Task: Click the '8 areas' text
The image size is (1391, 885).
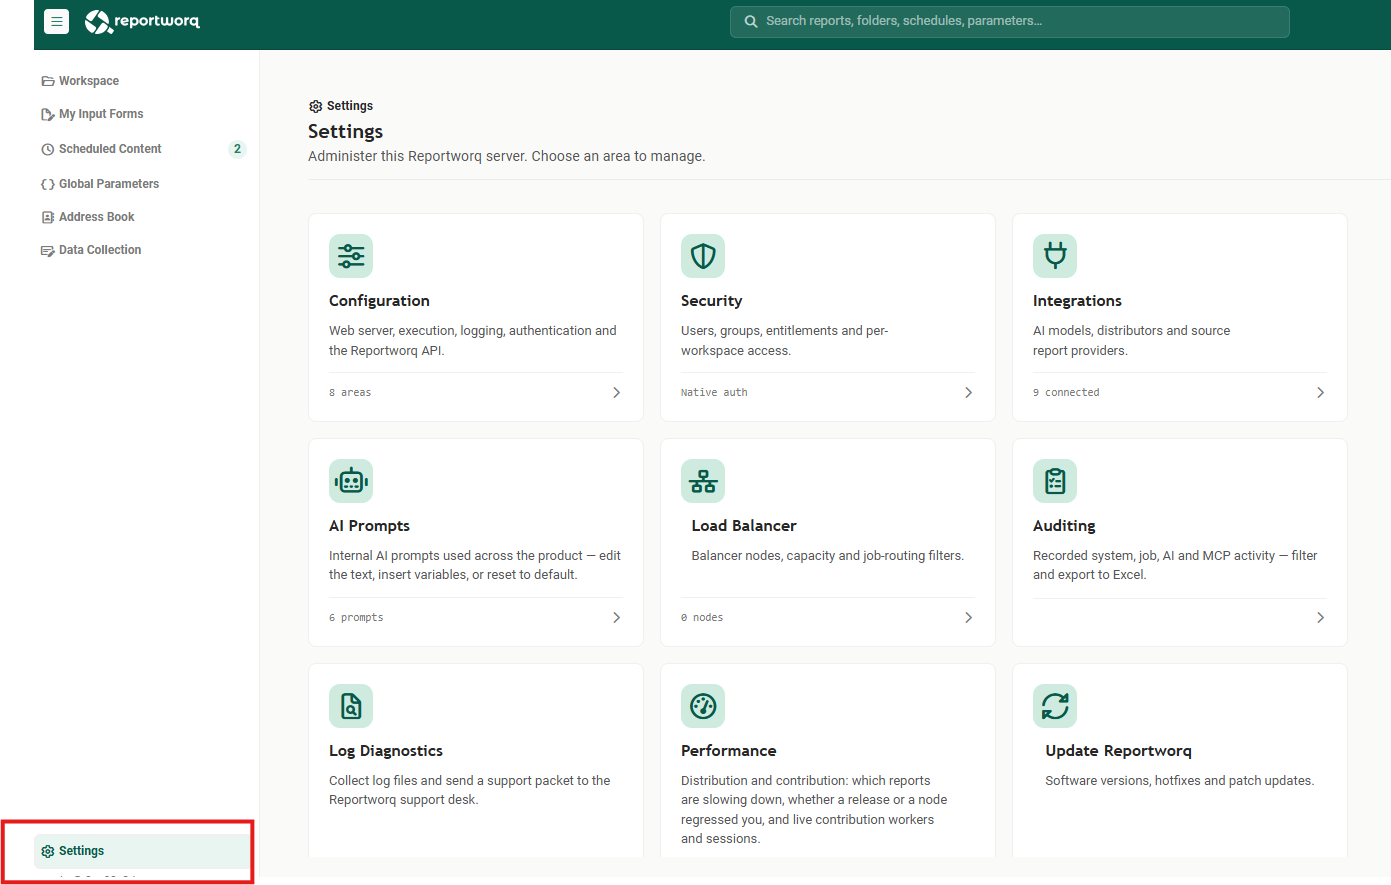Action: (350, 393)
